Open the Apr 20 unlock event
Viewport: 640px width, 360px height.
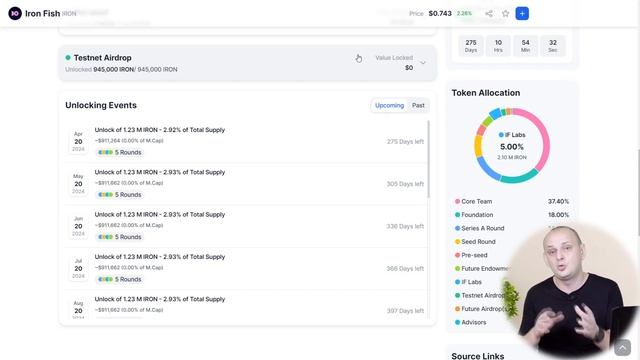pos(247,141)
